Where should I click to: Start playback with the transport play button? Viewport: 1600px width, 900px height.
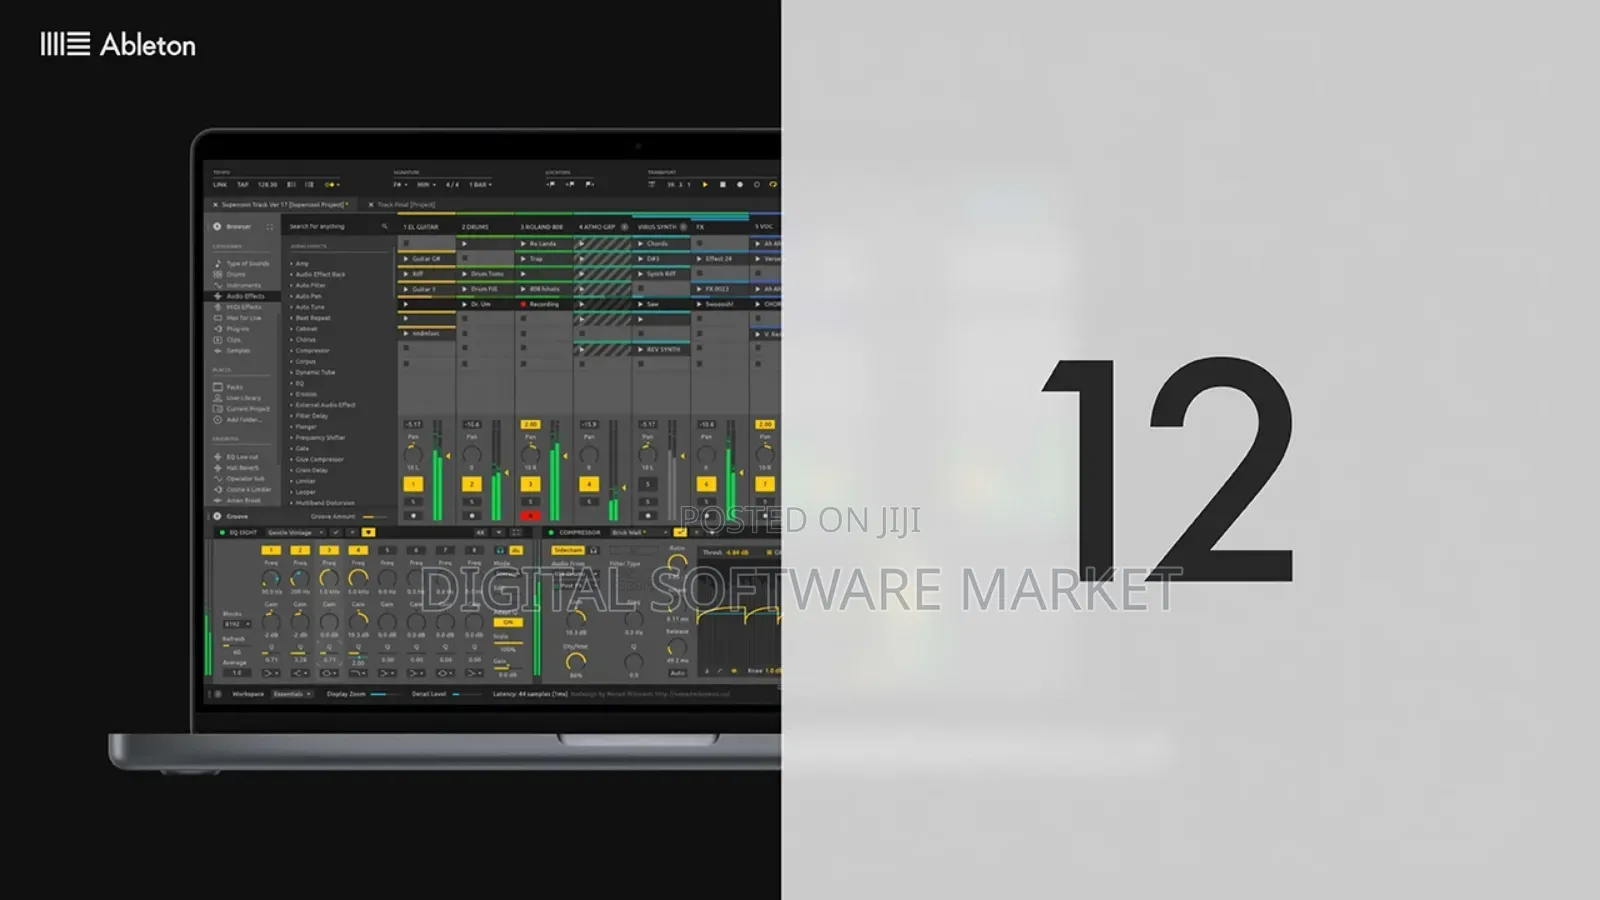click(x=705, y=185)
